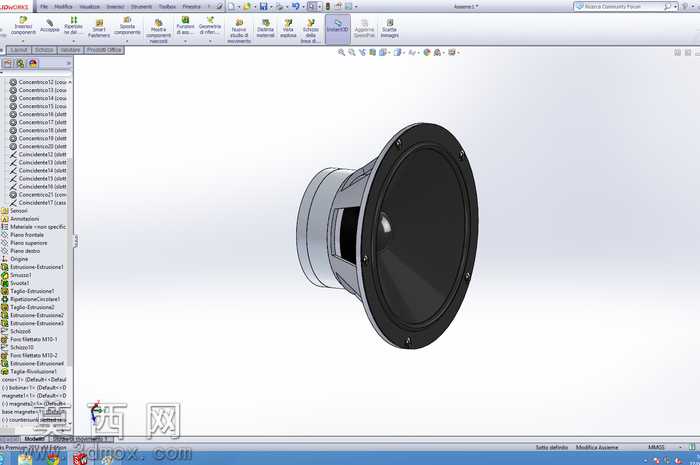
Task: Expand dropdown under Funzioni di assieme
Action: [x=185, y=41]
